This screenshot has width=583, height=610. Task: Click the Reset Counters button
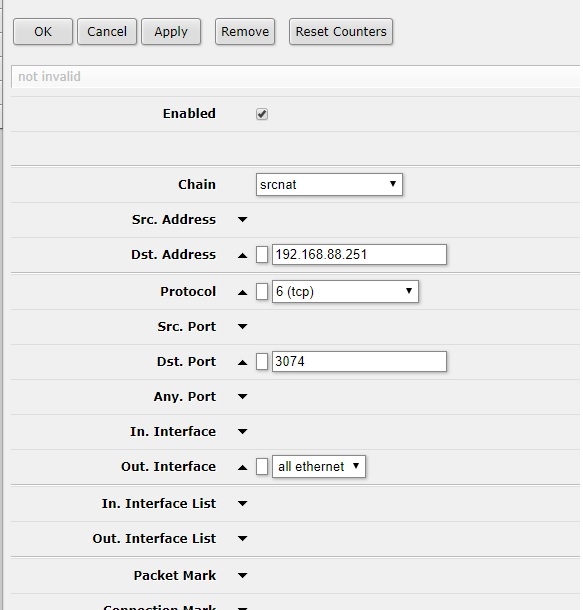tap(341, 32)
